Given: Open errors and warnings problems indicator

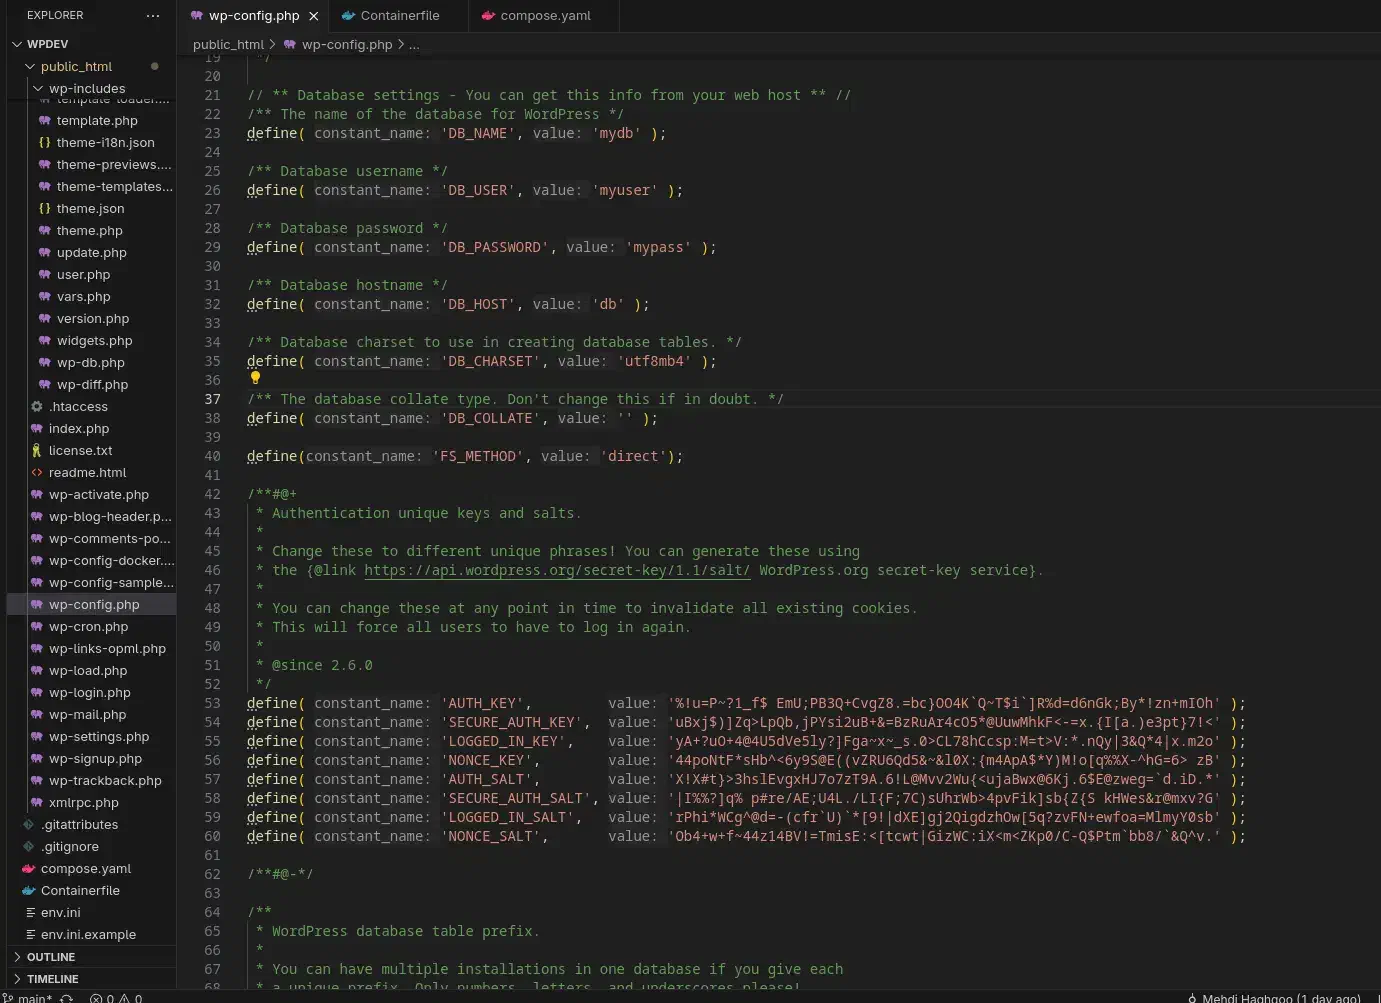Looking at the screenshot, I should [116, 997].
